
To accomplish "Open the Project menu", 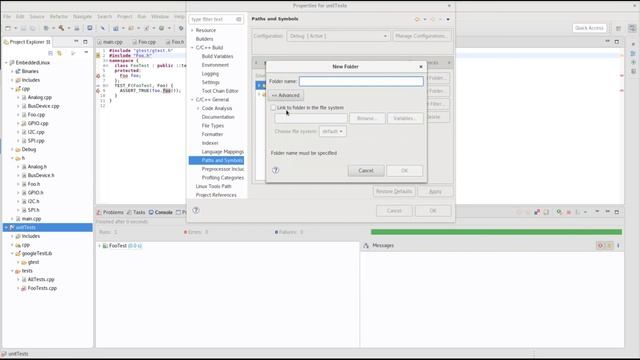I will tap(124, 17).
